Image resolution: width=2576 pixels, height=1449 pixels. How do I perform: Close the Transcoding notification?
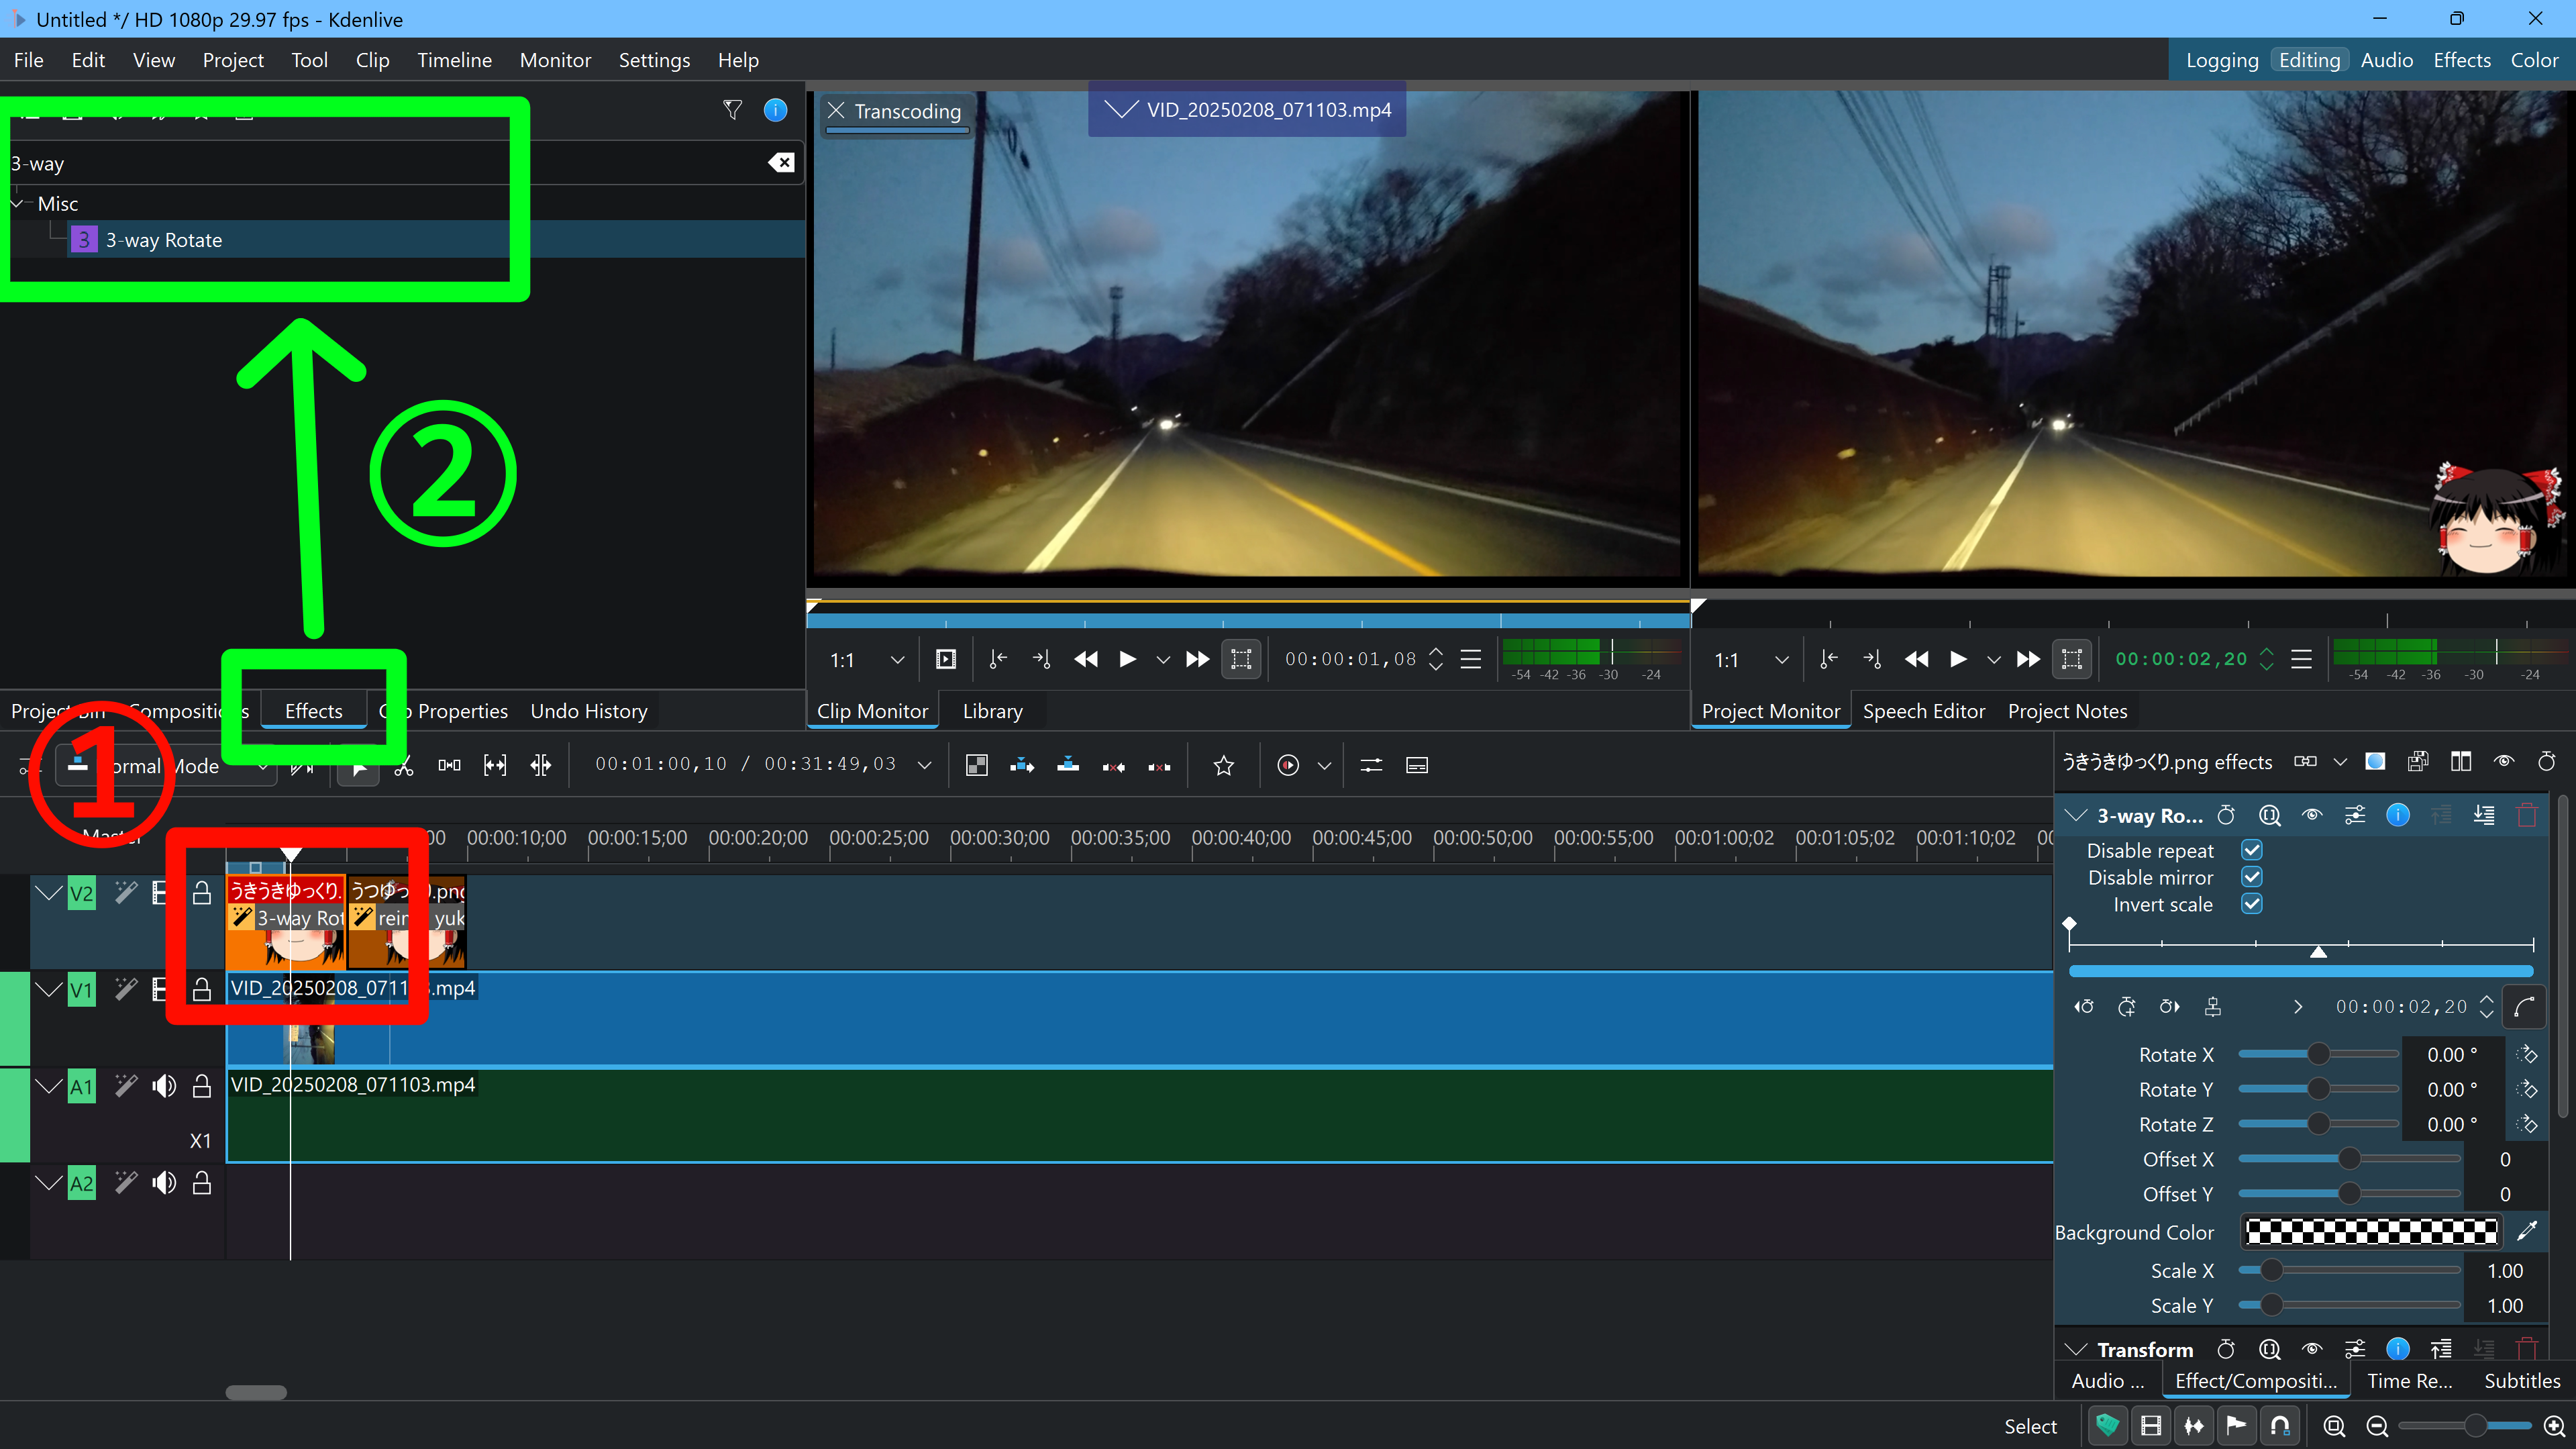(x=837, y=111)
